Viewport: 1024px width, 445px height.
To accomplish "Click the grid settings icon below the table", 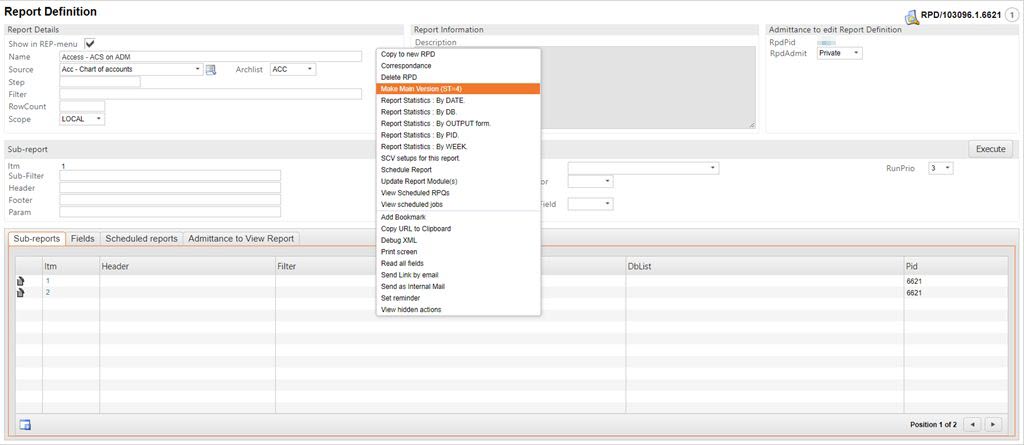I will tap(25, 424).
